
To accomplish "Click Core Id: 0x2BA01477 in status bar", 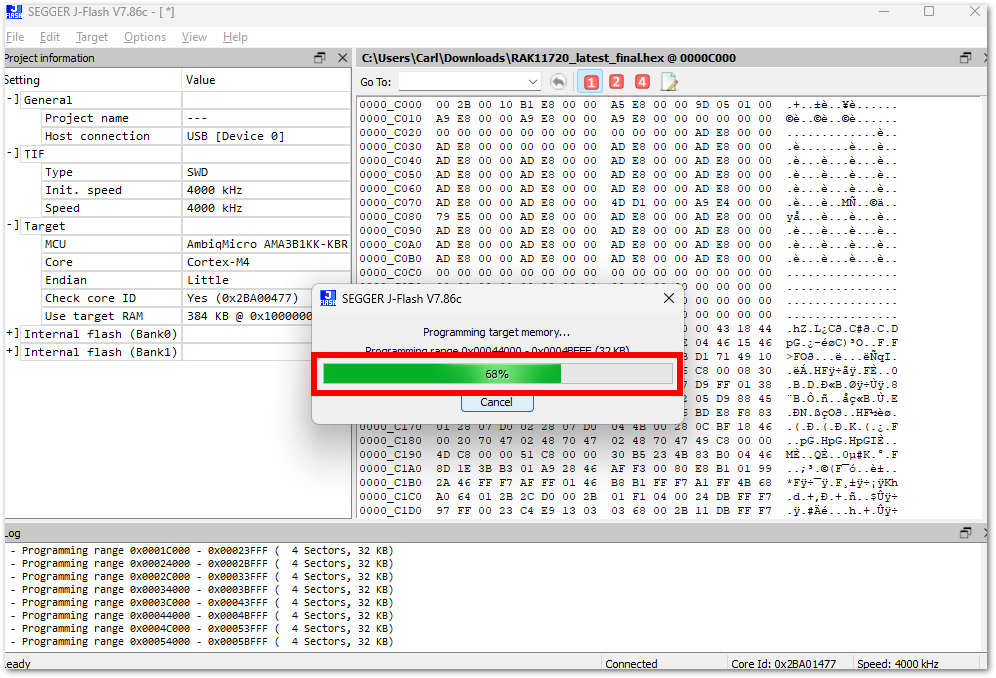I will [x=783, y=664].
